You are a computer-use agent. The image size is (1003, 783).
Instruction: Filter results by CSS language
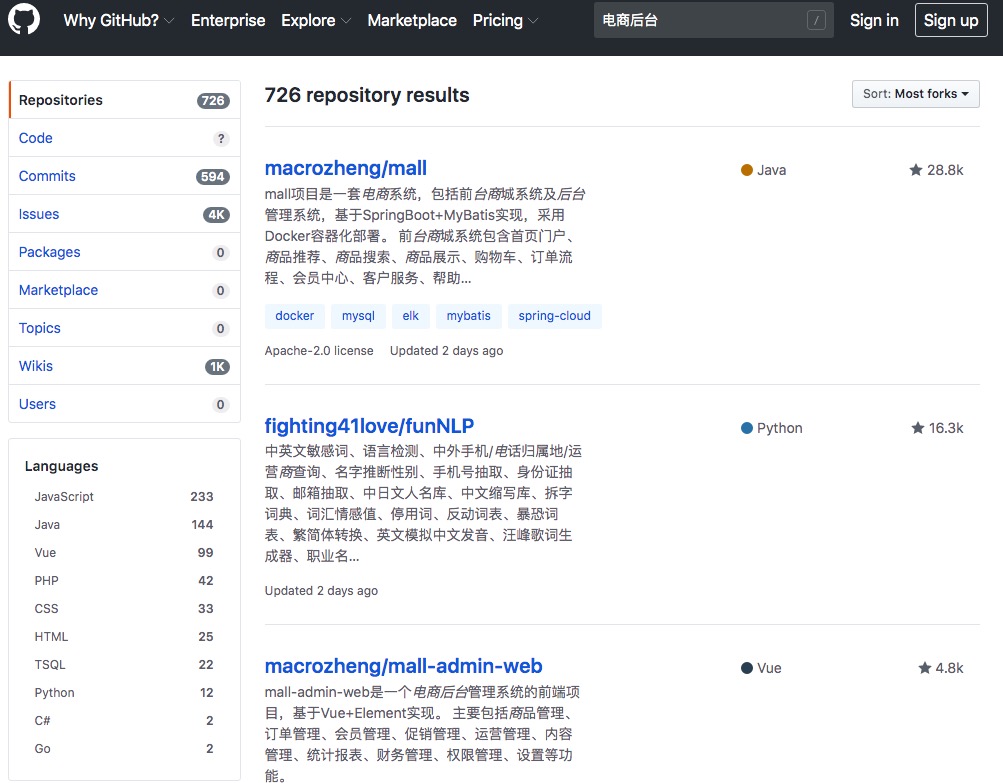(124, 608)
